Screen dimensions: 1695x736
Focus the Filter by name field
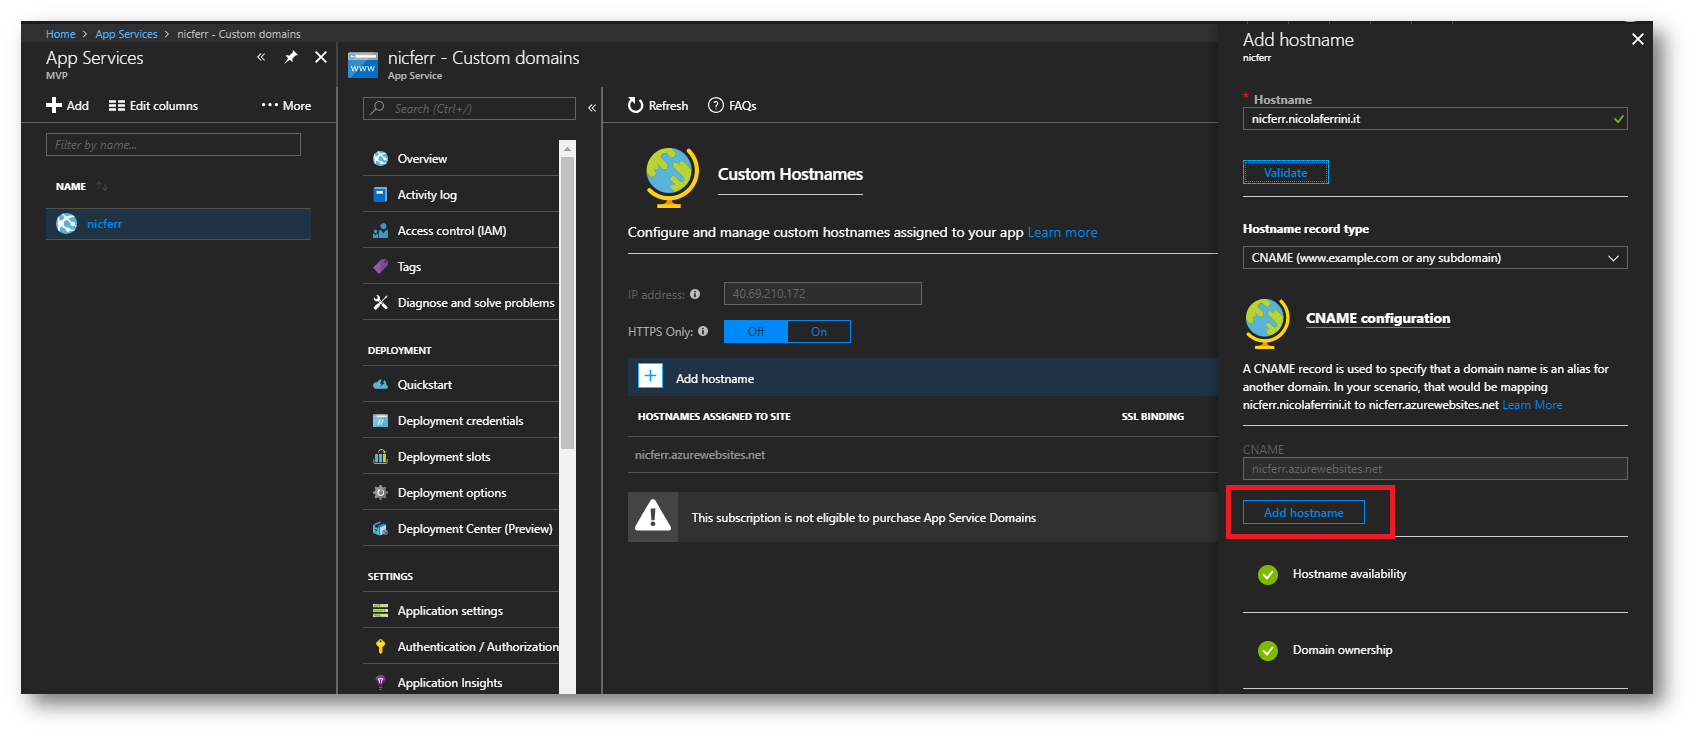click(173, 145)
